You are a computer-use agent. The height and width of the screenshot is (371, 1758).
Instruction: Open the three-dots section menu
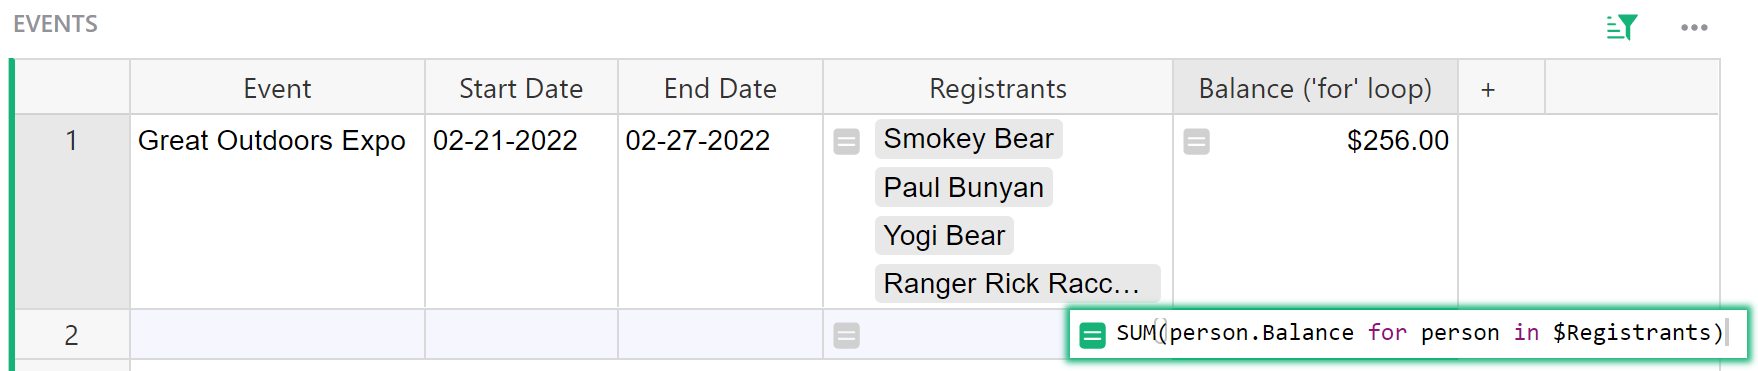click(1694, 27)
